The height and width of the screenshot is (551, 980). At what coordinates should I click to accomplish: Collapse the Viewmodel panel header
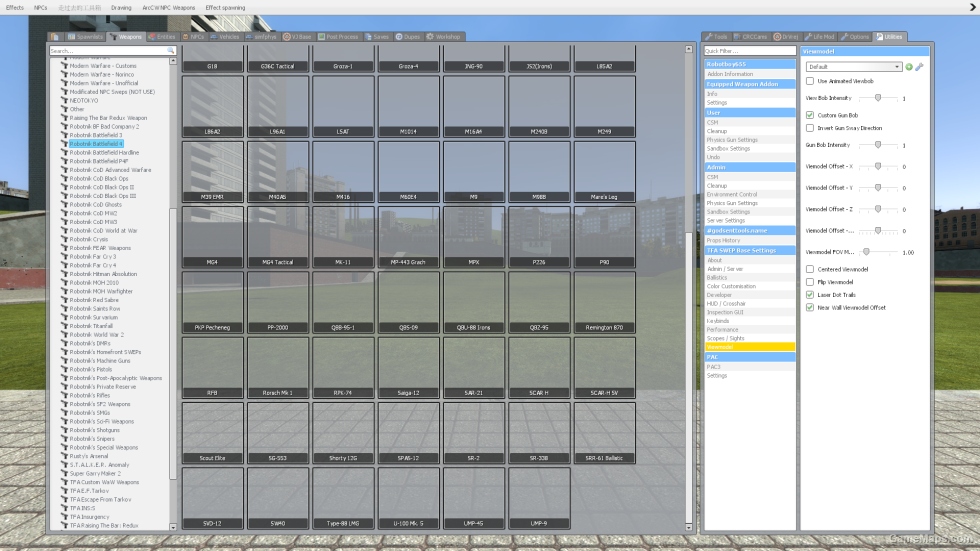(x=865, y=51)
